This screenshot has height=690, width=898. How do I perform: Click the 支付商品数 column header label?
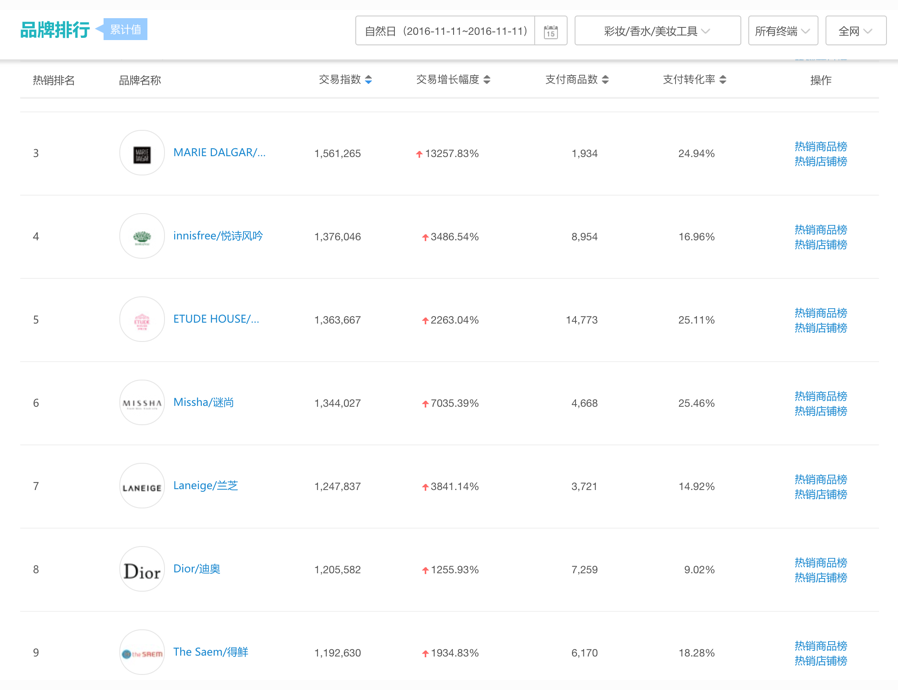click(572, 80)
